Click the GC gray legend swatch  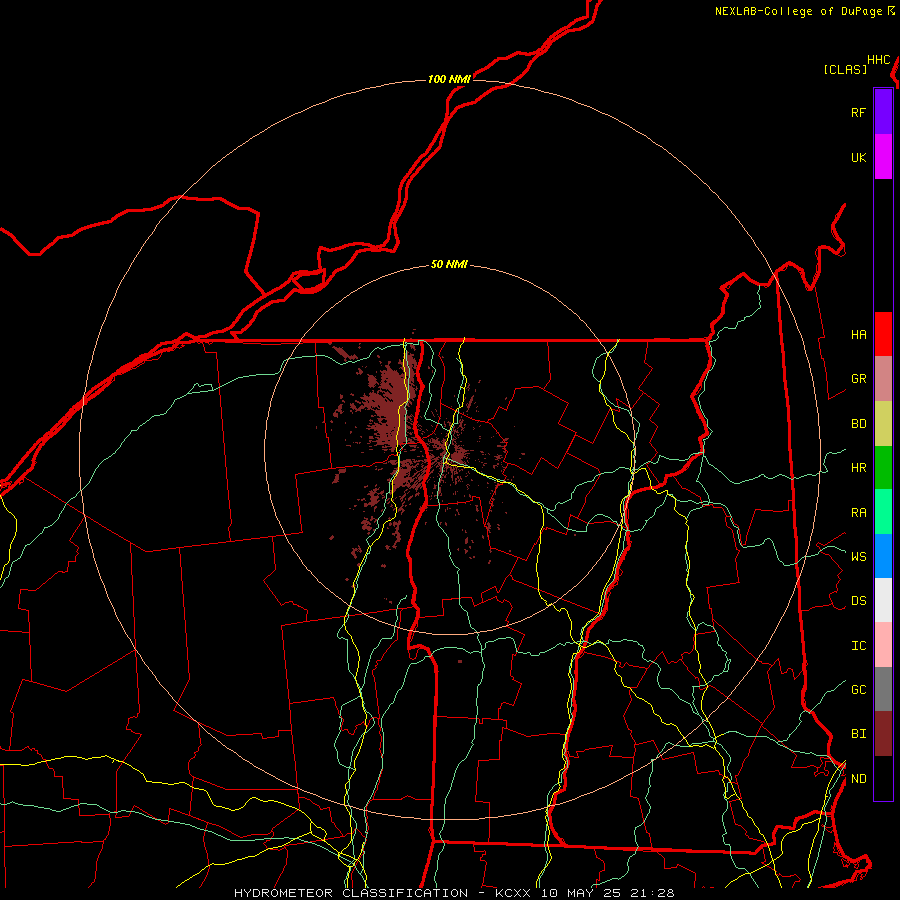point(883,689)
